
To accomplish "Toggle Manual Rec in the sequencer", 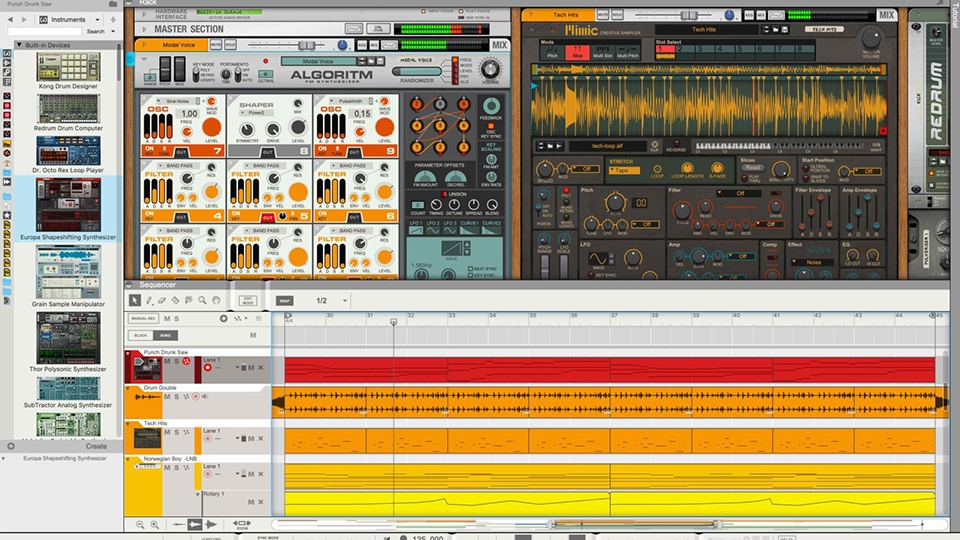I will click(143, 318).
